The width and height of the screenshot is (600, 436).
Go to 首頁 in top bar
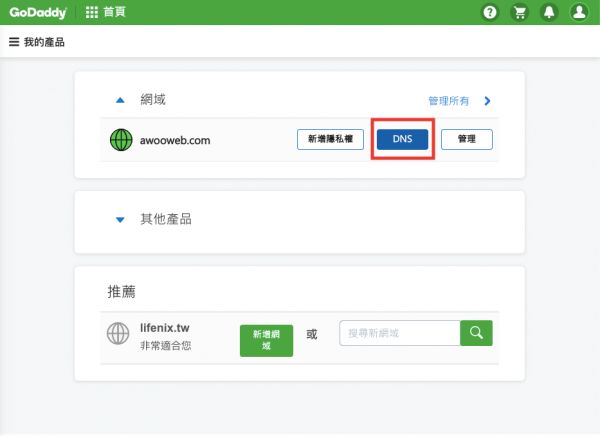pos(114,12)
